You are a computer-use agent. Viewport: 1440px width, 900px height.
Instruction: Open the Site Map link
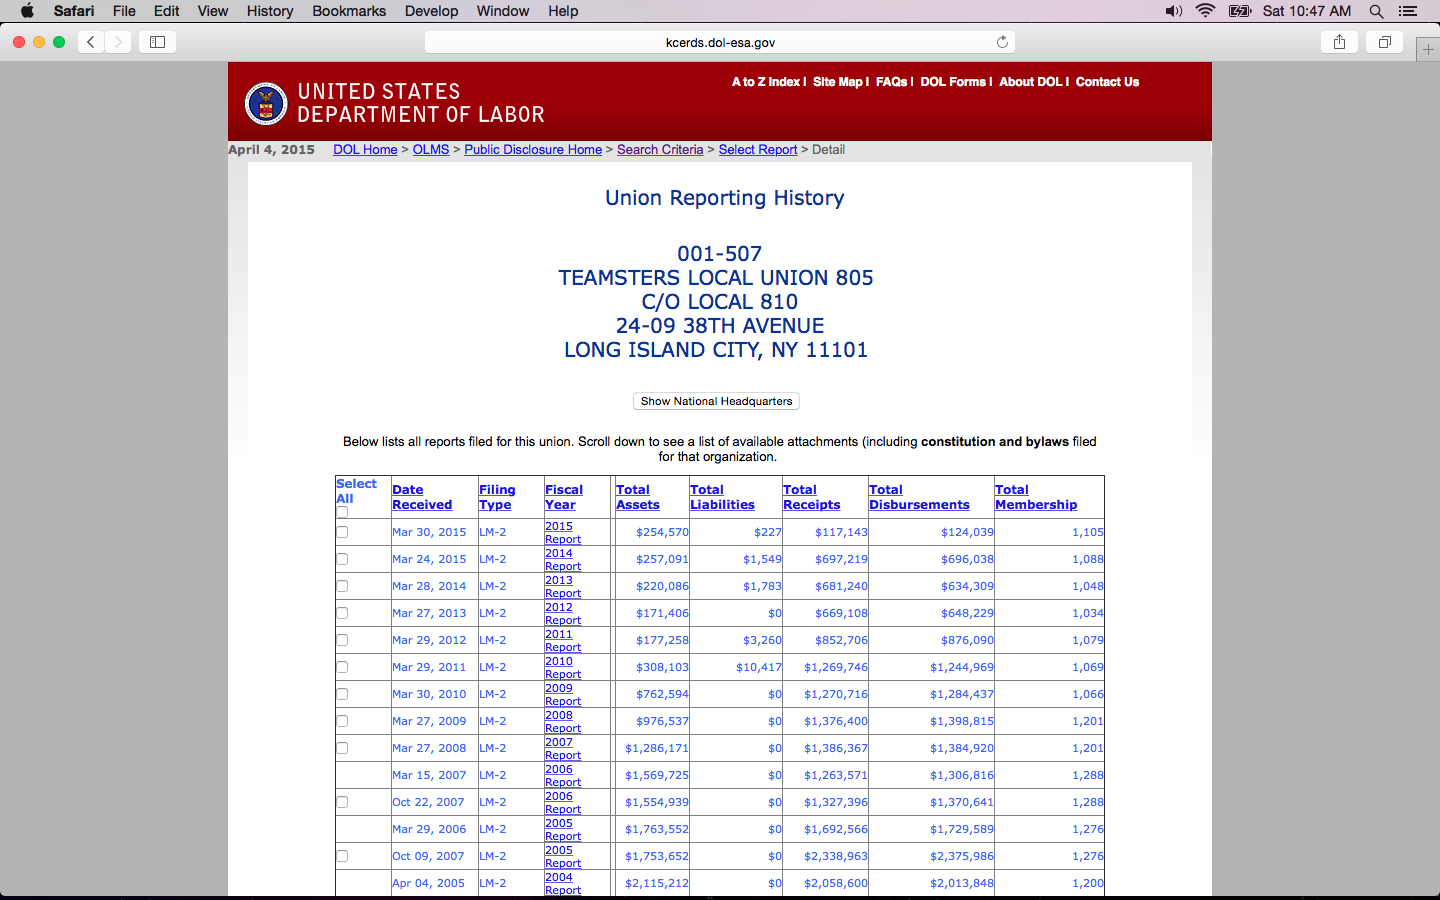point(838,82)
